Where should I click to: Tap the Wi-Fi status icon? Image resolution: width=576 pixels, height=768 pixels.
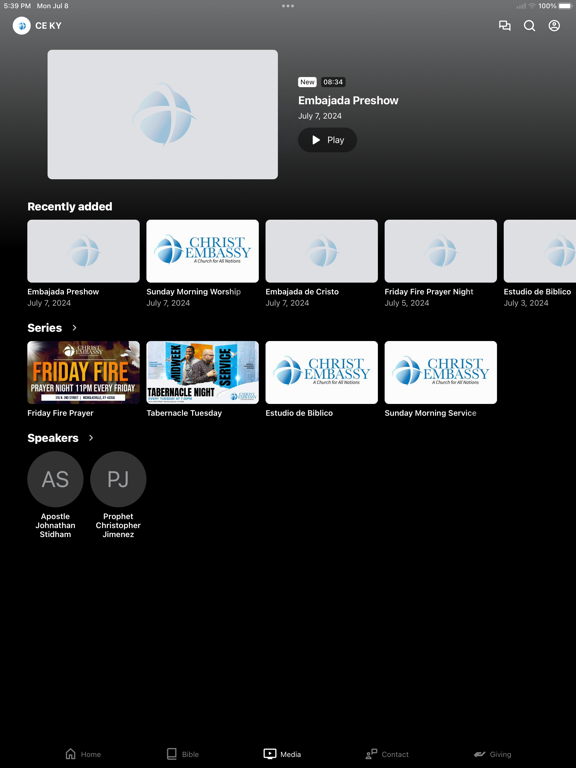532,6
